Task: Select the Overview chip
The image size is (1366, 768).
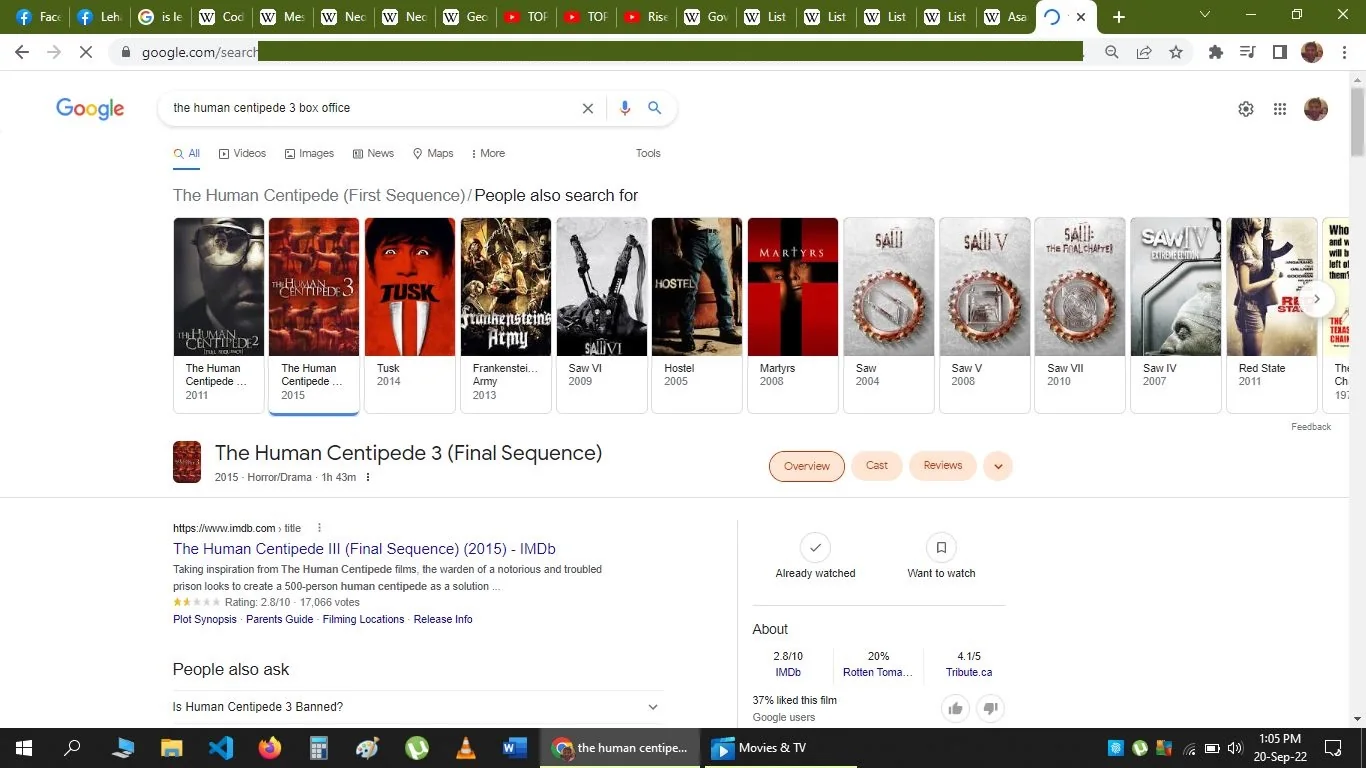Action: [x=807, y=466]
